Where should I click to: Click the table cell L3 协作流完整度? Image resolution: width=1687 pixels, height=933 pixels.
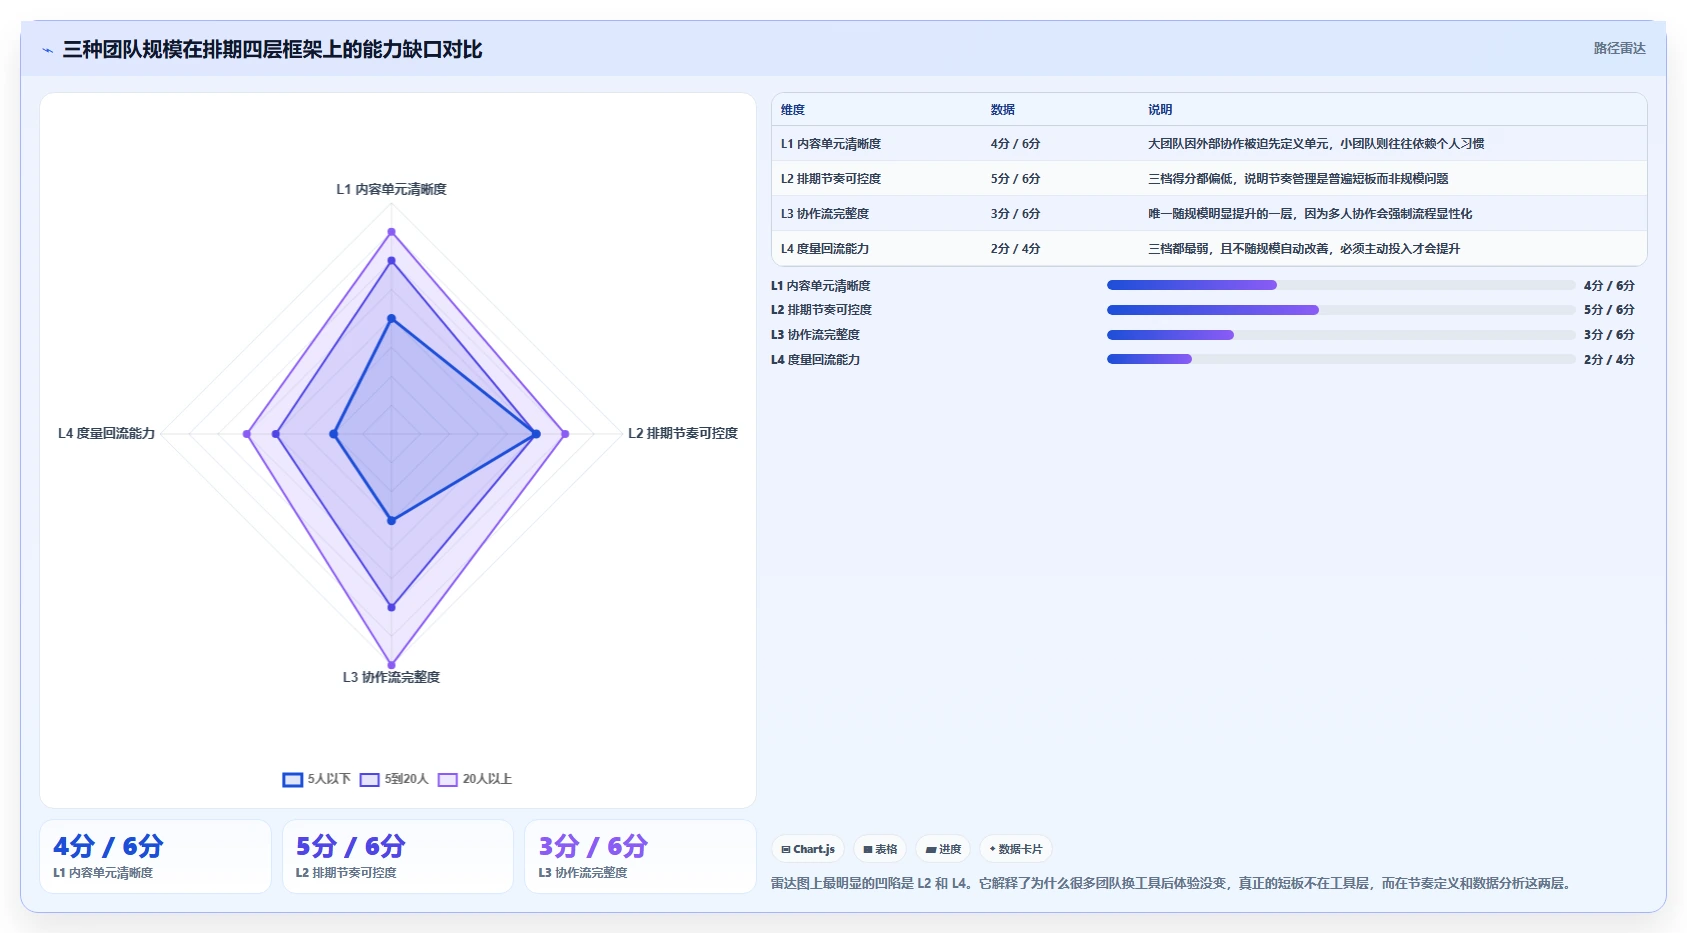825,214
